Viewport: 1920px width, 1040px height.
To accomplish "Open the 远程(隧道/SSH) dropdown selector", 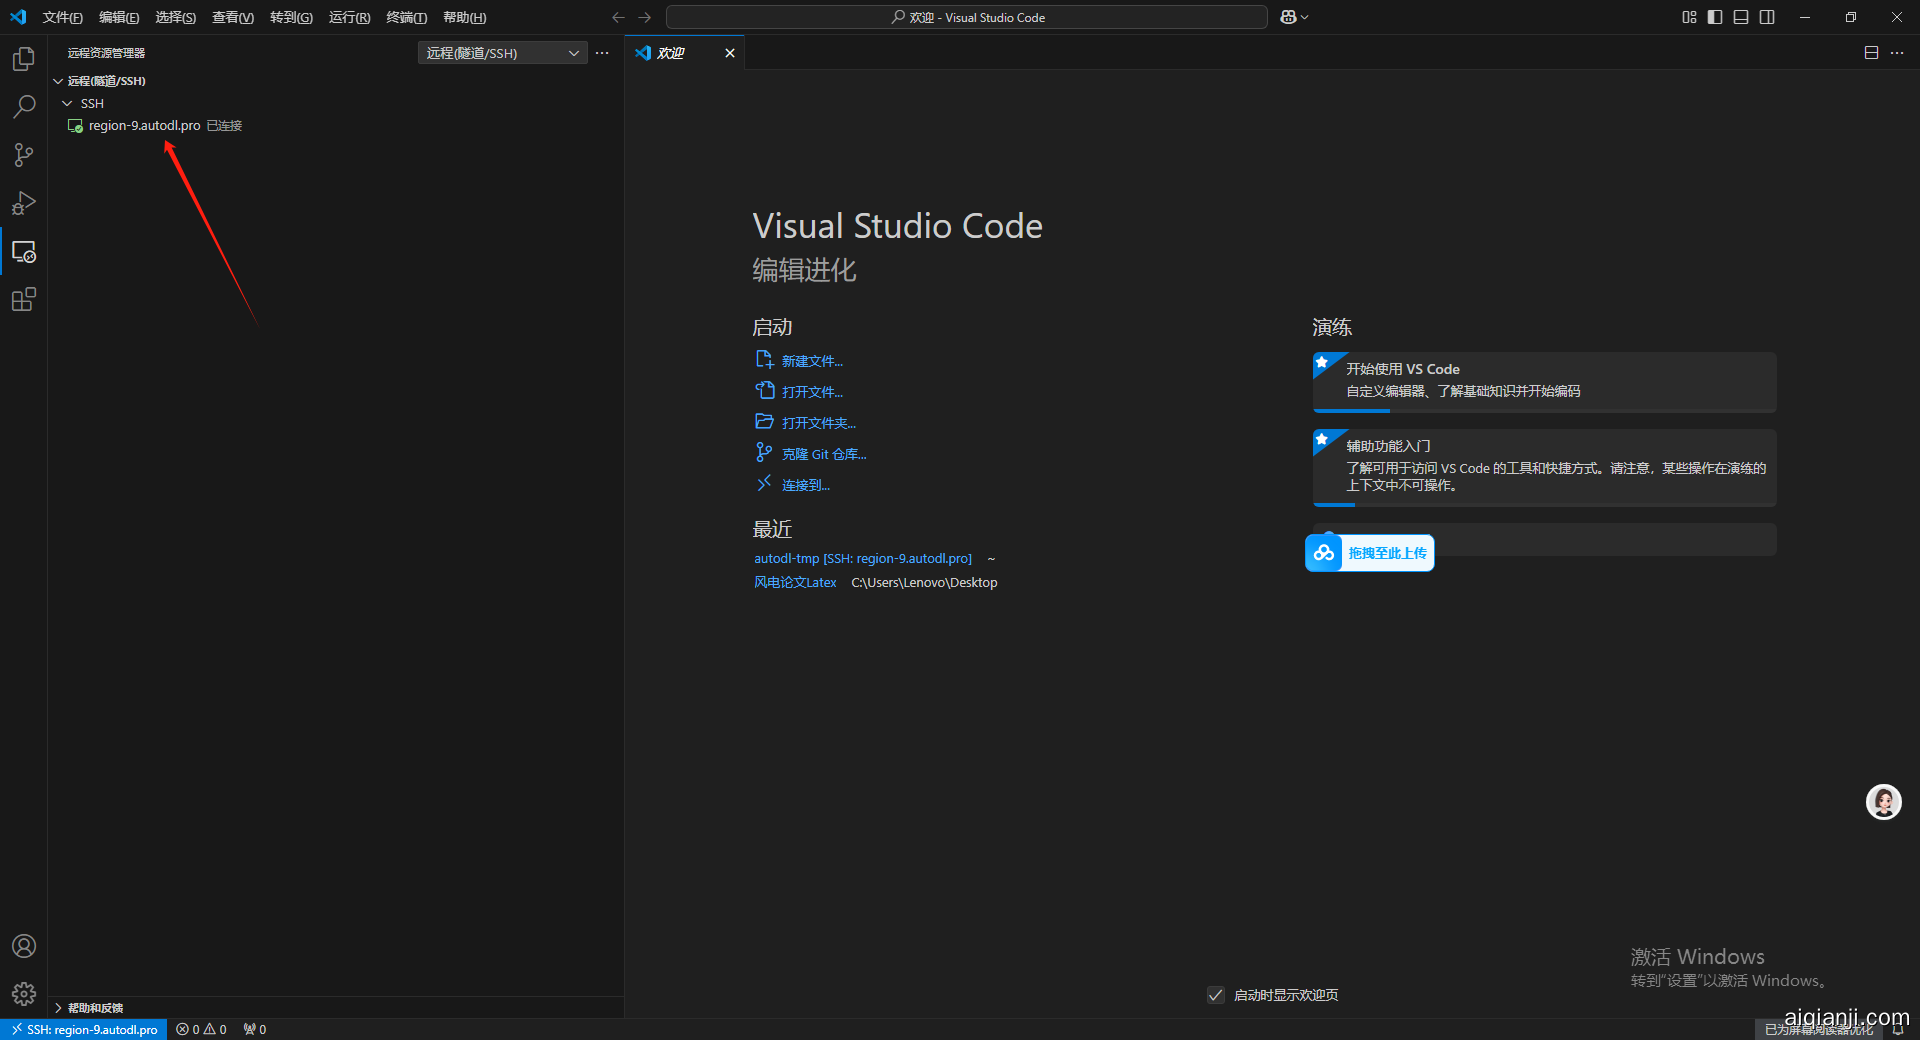I will (x=502, y=53).
